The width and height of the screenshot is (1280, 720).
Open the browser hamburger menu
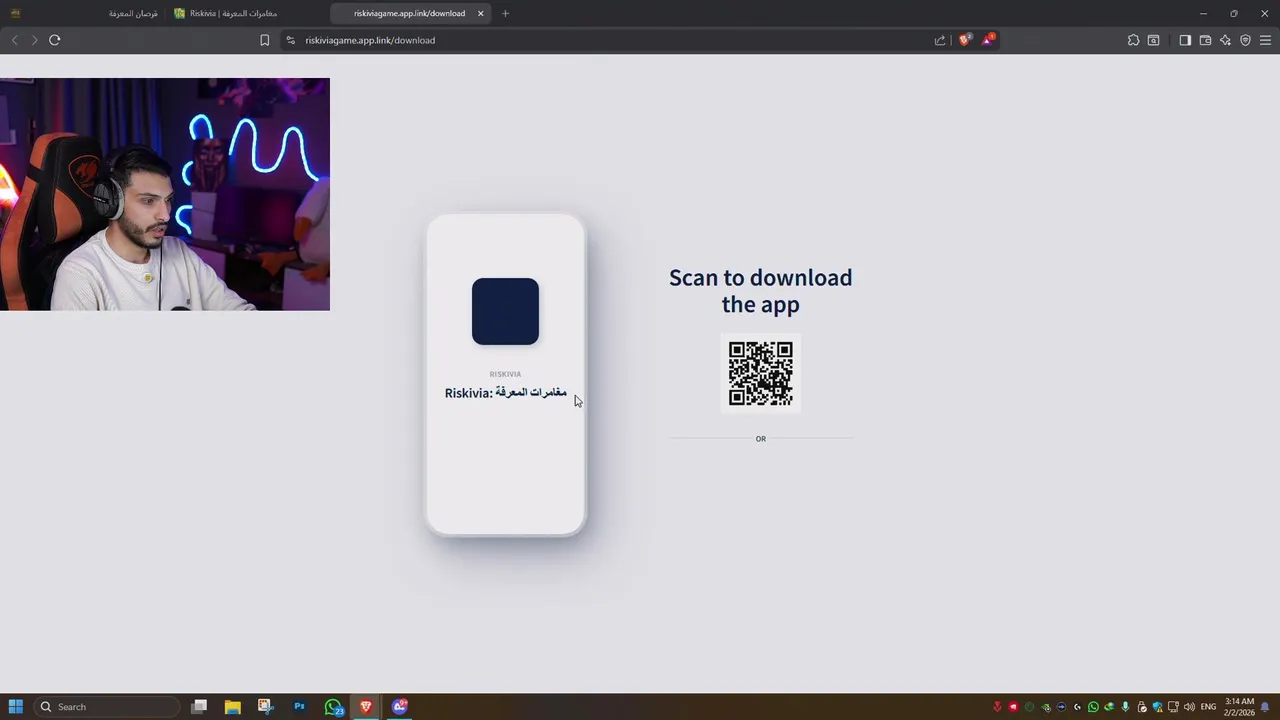coord(1265,40)
